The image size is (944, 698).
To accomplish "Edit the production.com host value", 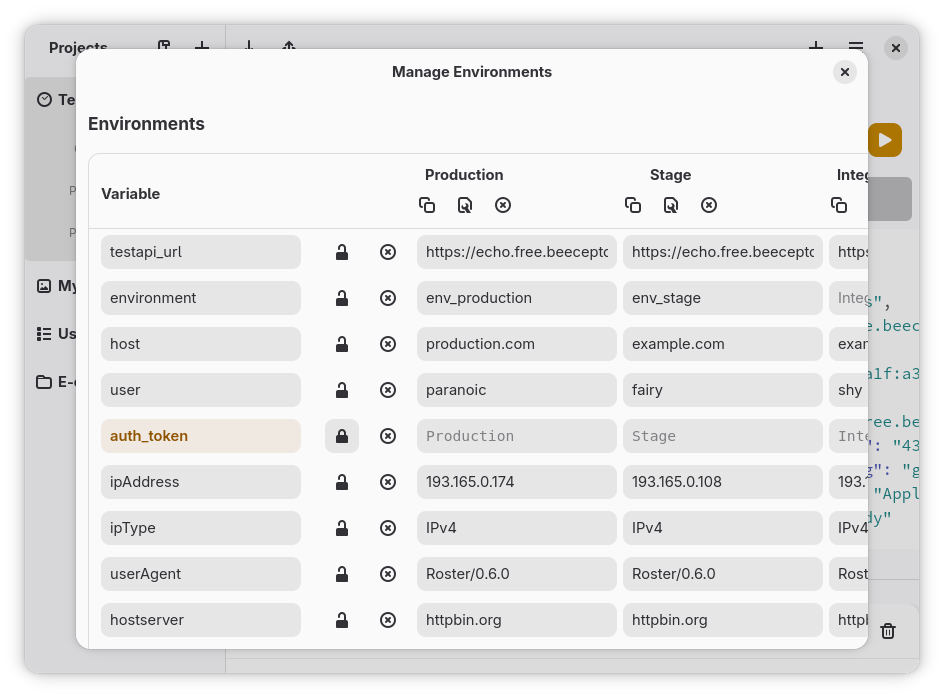I will pos(517,344).
